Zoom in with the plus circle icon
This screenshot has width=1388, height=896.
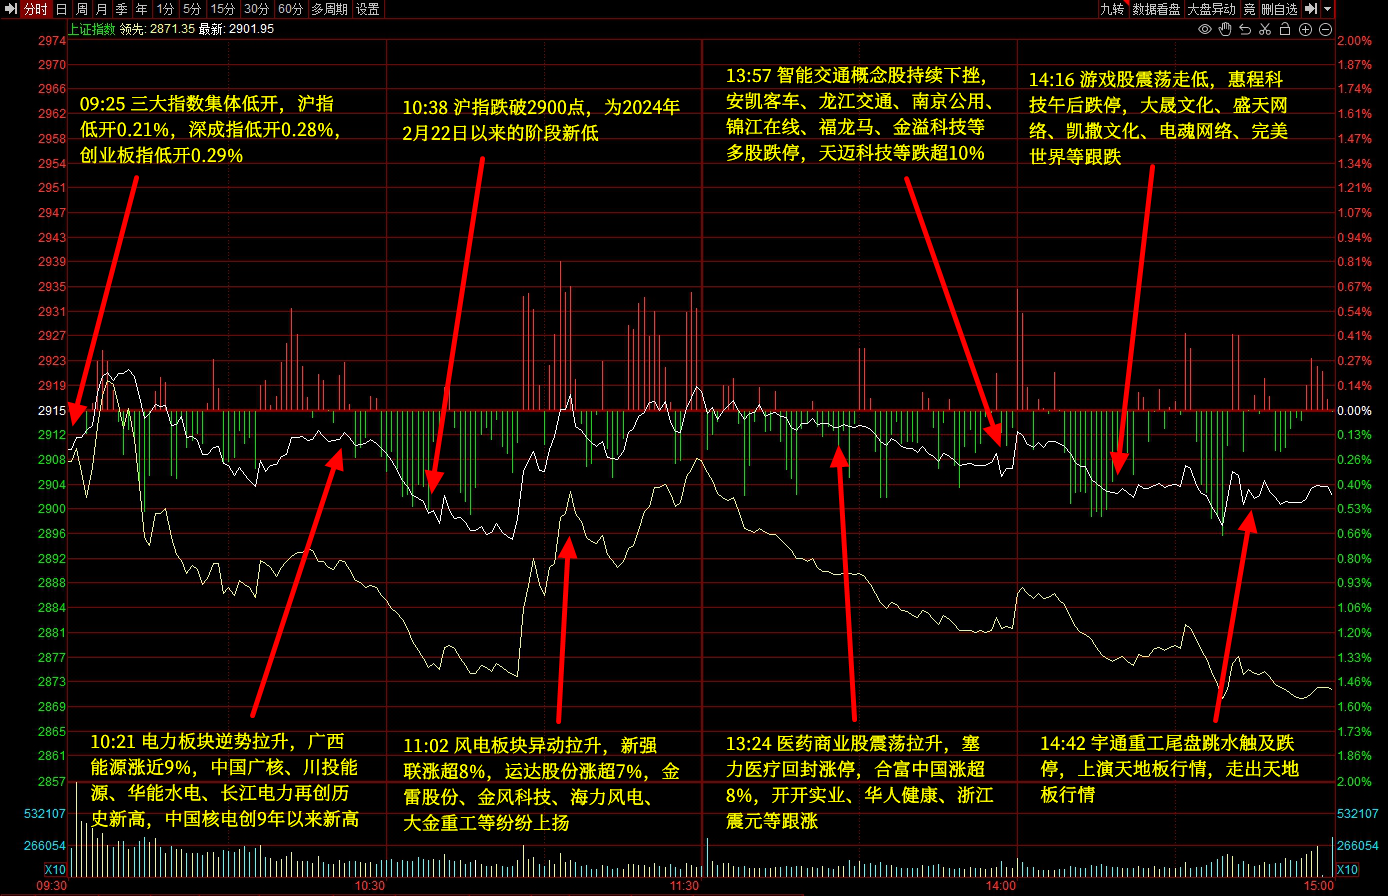click(x=1306, y=29)
